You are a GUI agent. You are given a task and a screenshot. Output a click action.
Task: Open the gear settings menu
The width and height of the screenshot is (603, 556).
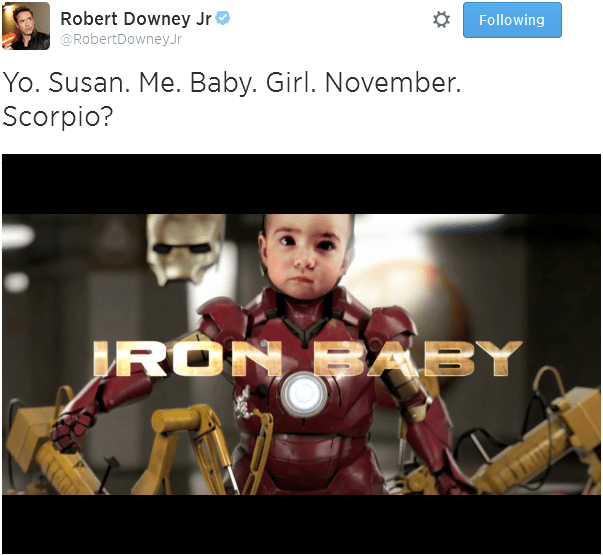(441, 20)
